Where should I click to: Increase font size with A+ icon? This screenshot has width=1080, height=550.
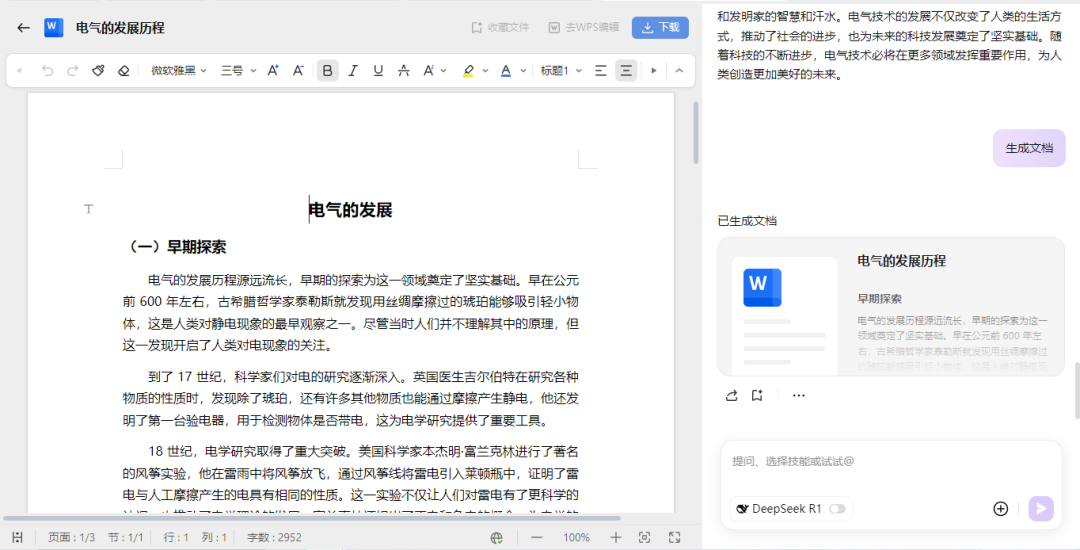(273, 70)
